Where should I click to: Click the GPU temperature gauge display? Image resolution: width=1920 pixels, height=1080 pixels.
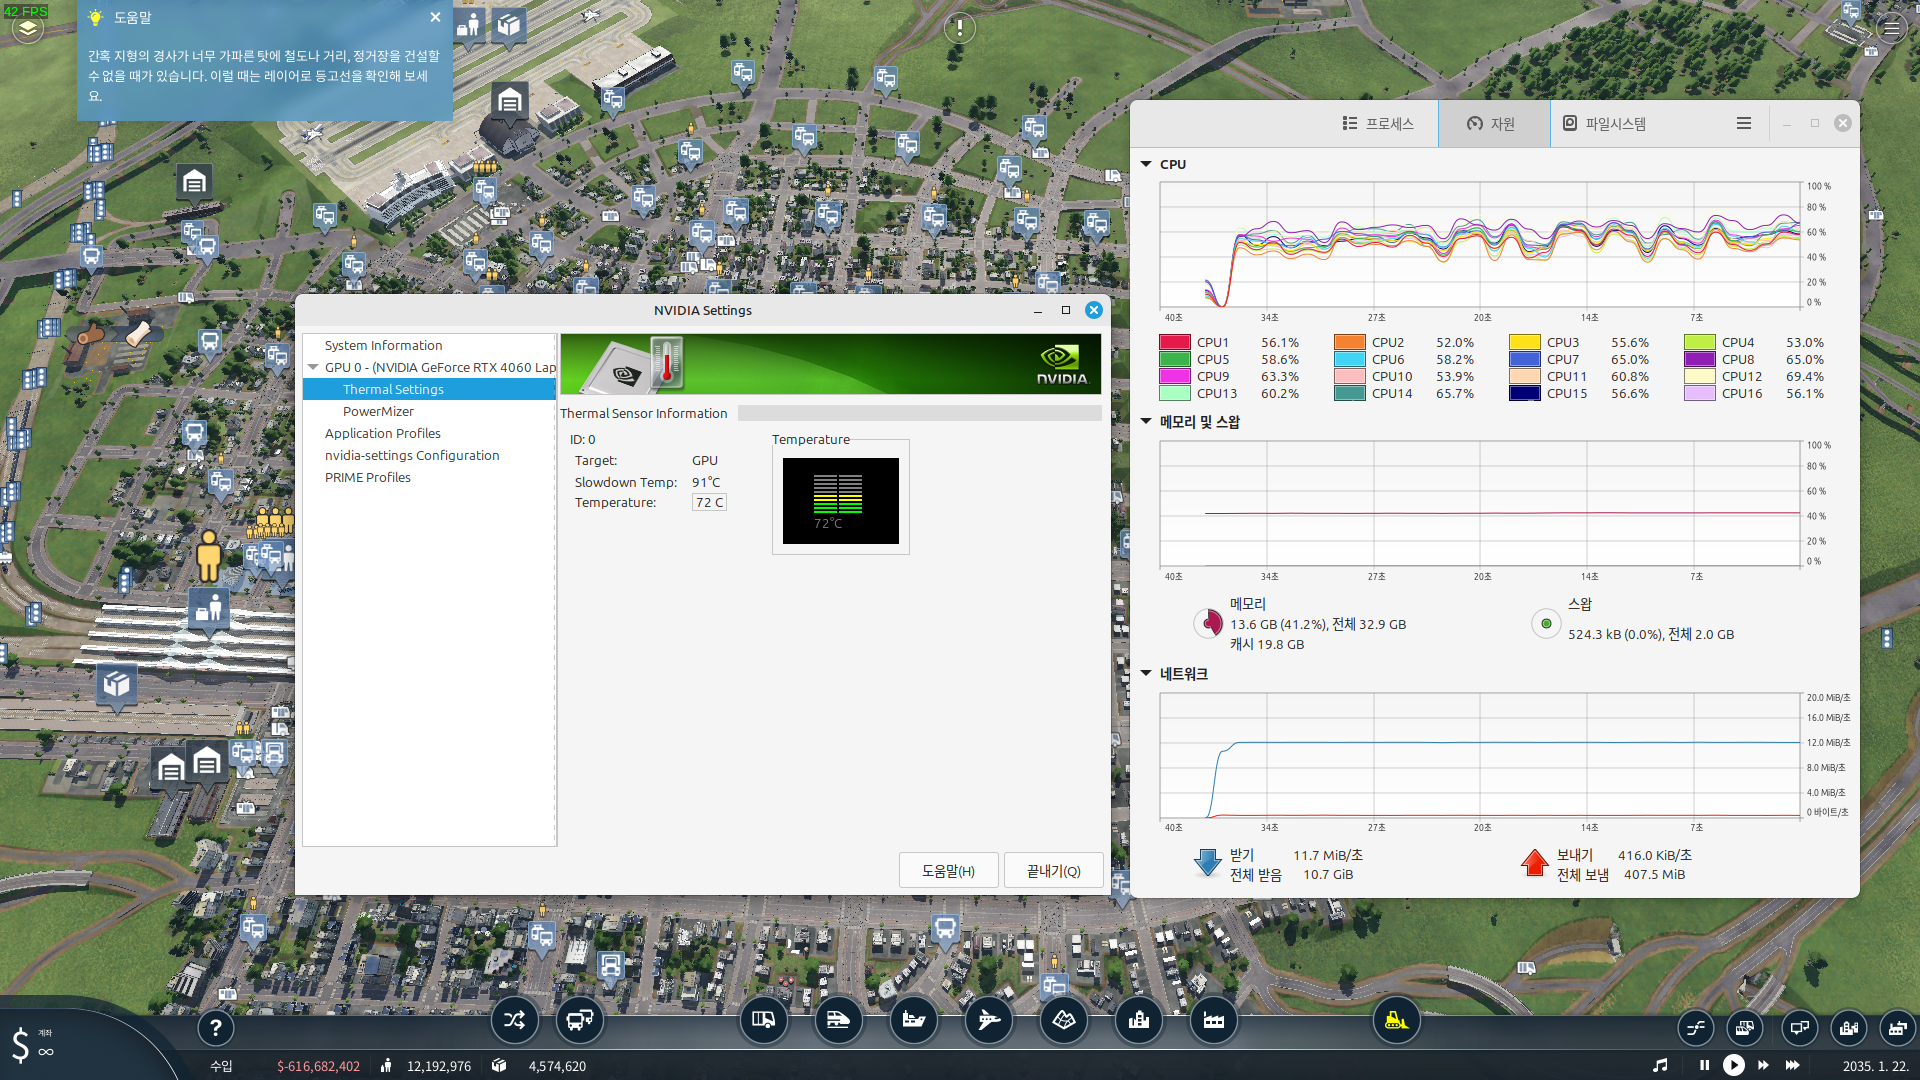[x=840, y=500]
